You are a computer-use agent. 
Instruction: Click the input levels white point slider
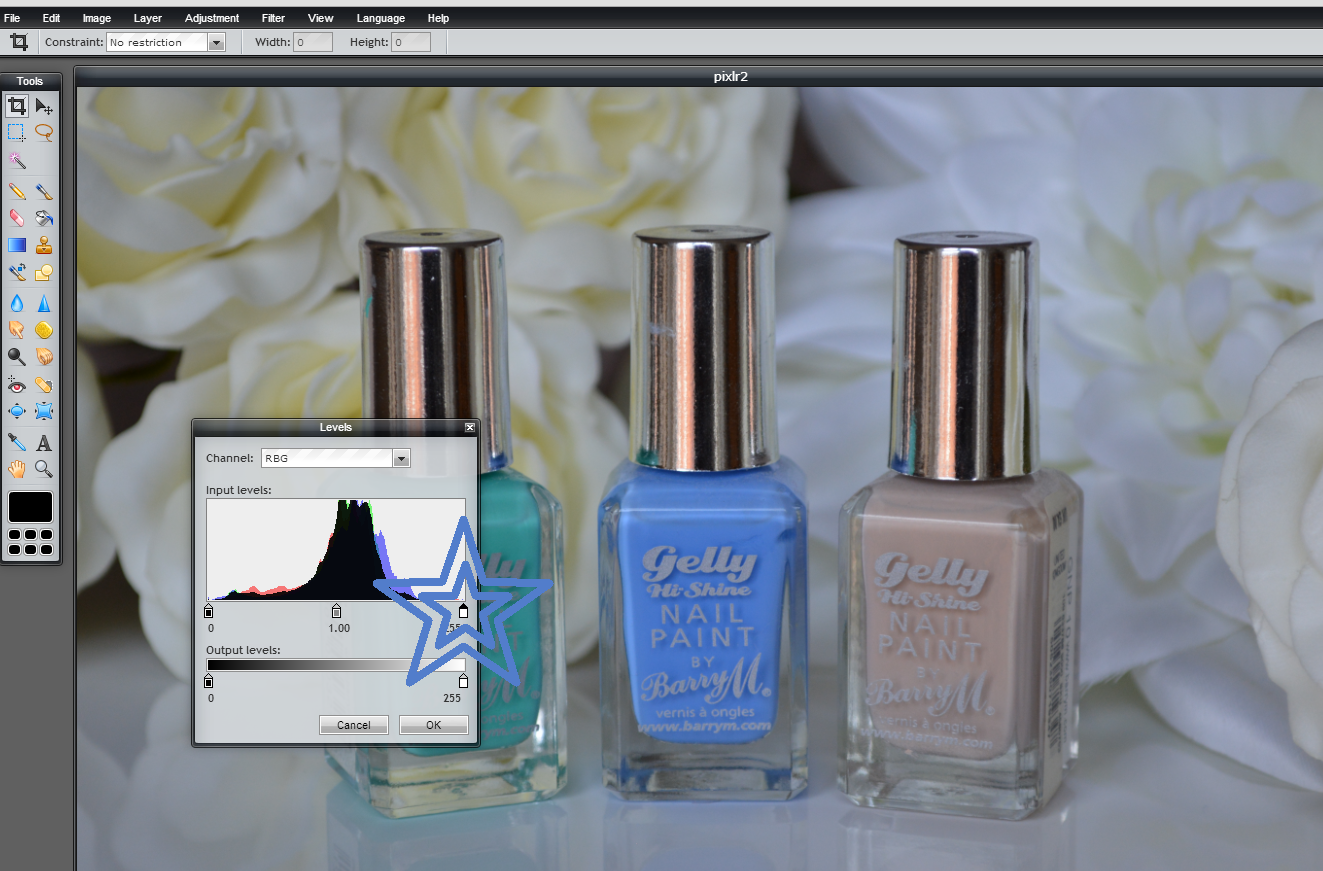[463, 611]
